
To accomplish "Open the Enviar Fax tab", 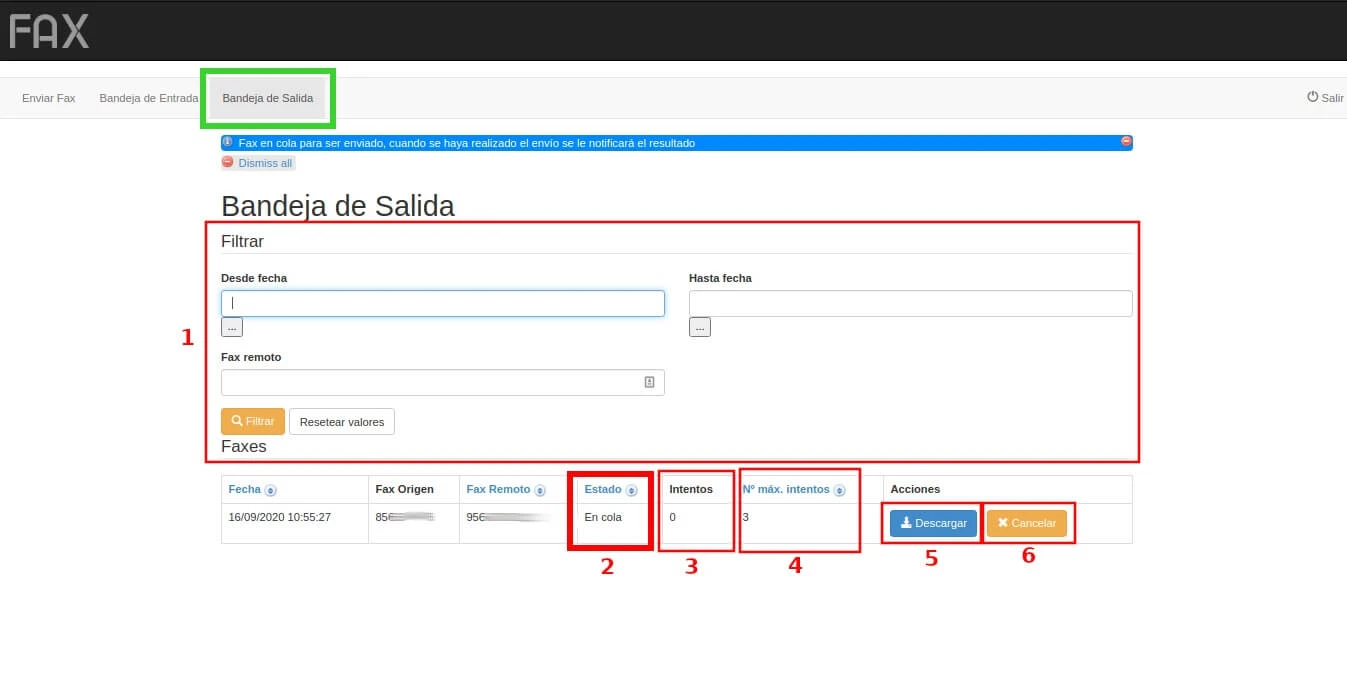I will [x=49, y=98].
